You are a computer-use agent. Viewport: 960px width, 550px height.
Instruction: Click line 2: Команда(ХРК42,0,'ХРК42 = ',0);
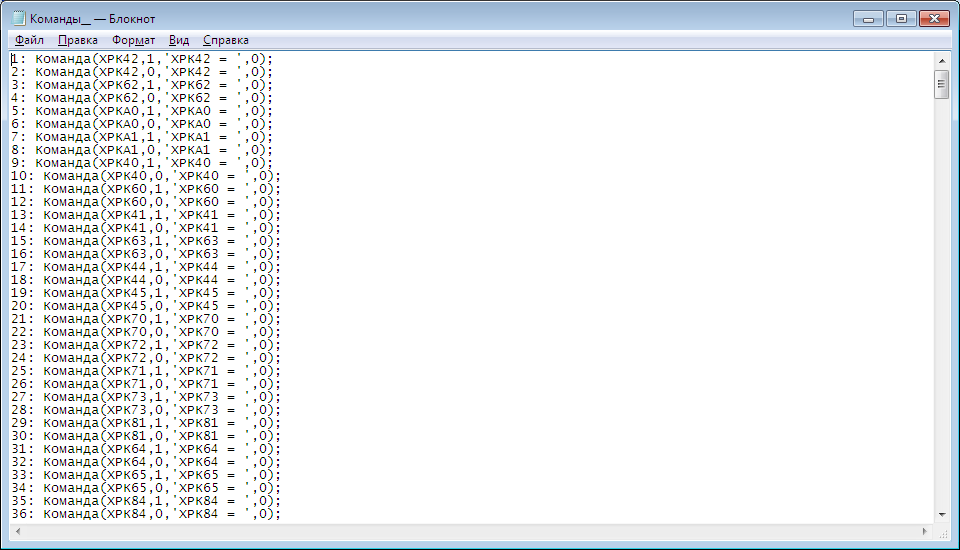(141, 72)
